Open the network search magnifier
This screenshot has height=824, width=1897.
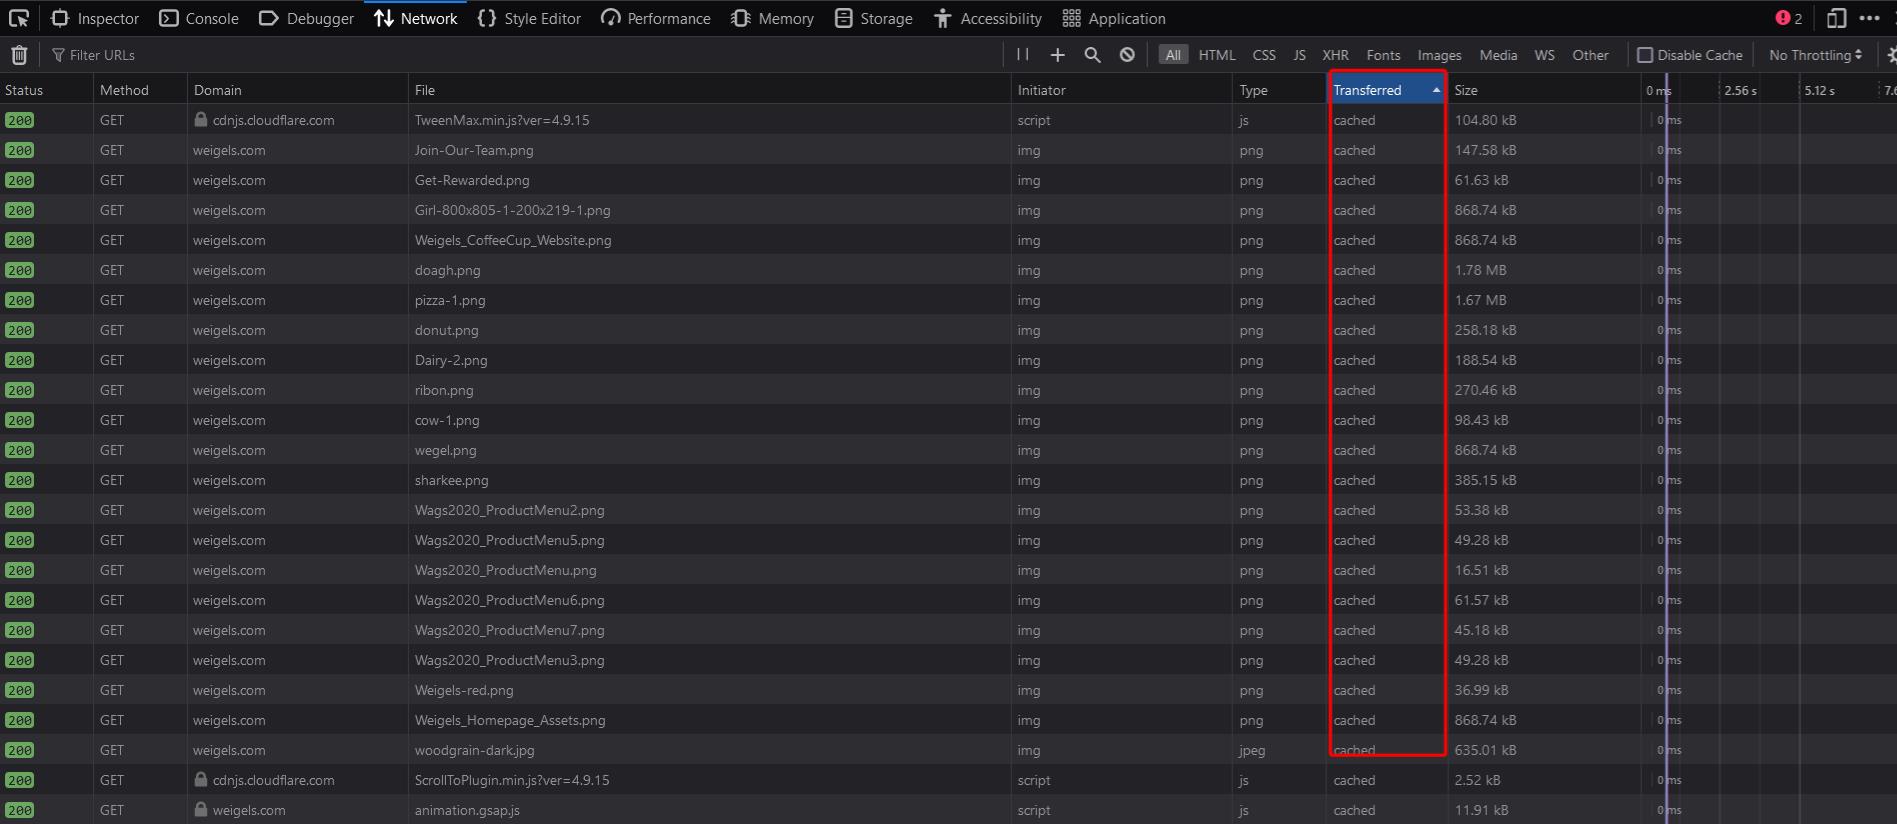[x=1092, y=55]
